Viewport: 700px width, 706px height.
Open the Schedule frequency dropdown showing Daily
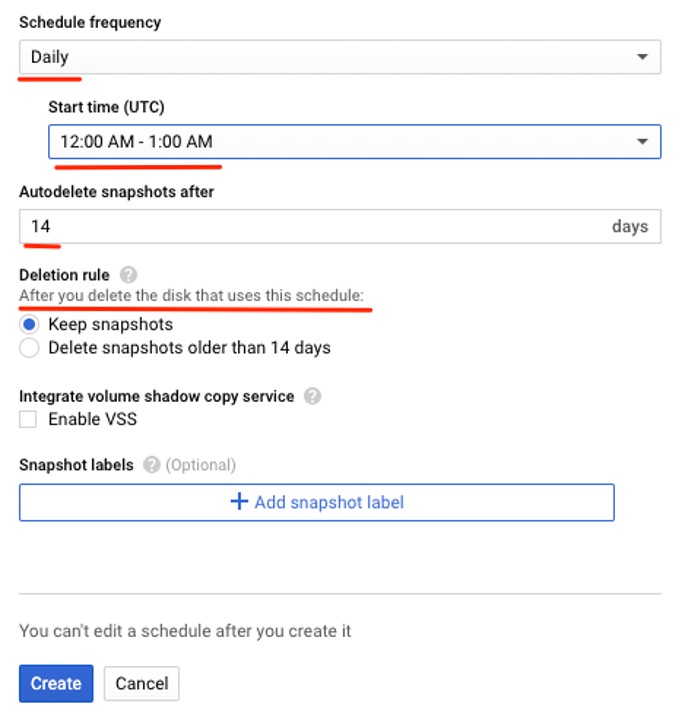(x=330, y=57)
